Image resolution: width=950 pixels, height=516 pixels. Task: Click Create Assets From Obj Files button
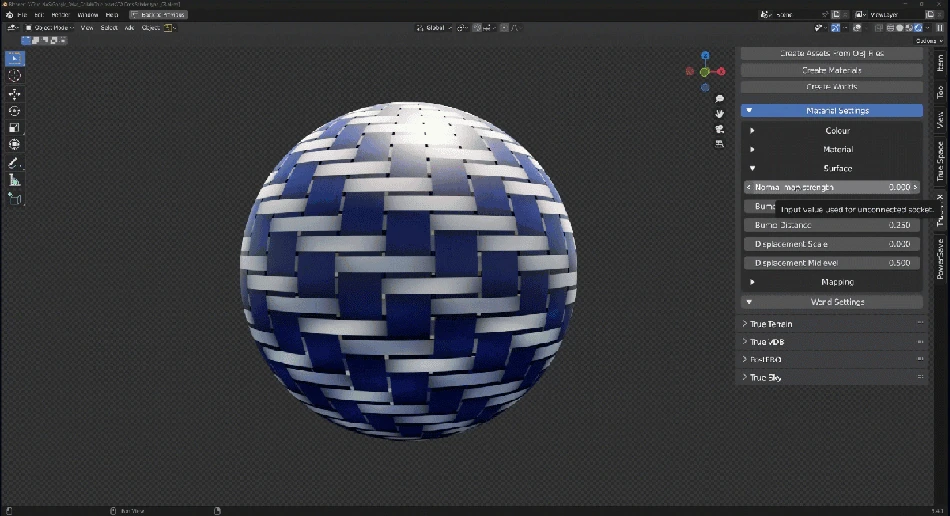(831, 53)
